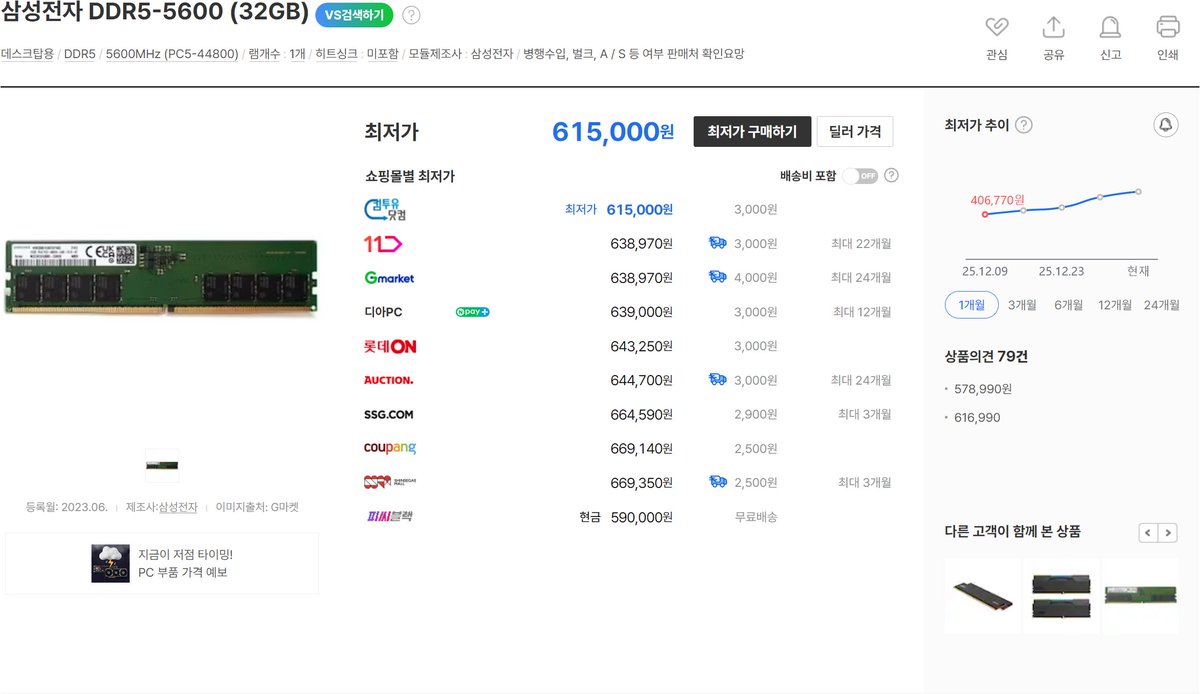Image resolution: width=1200 pixels, height=694 pixels.
Task: Open the 11번가 shop logo
Action: click(x=383, y=243)
